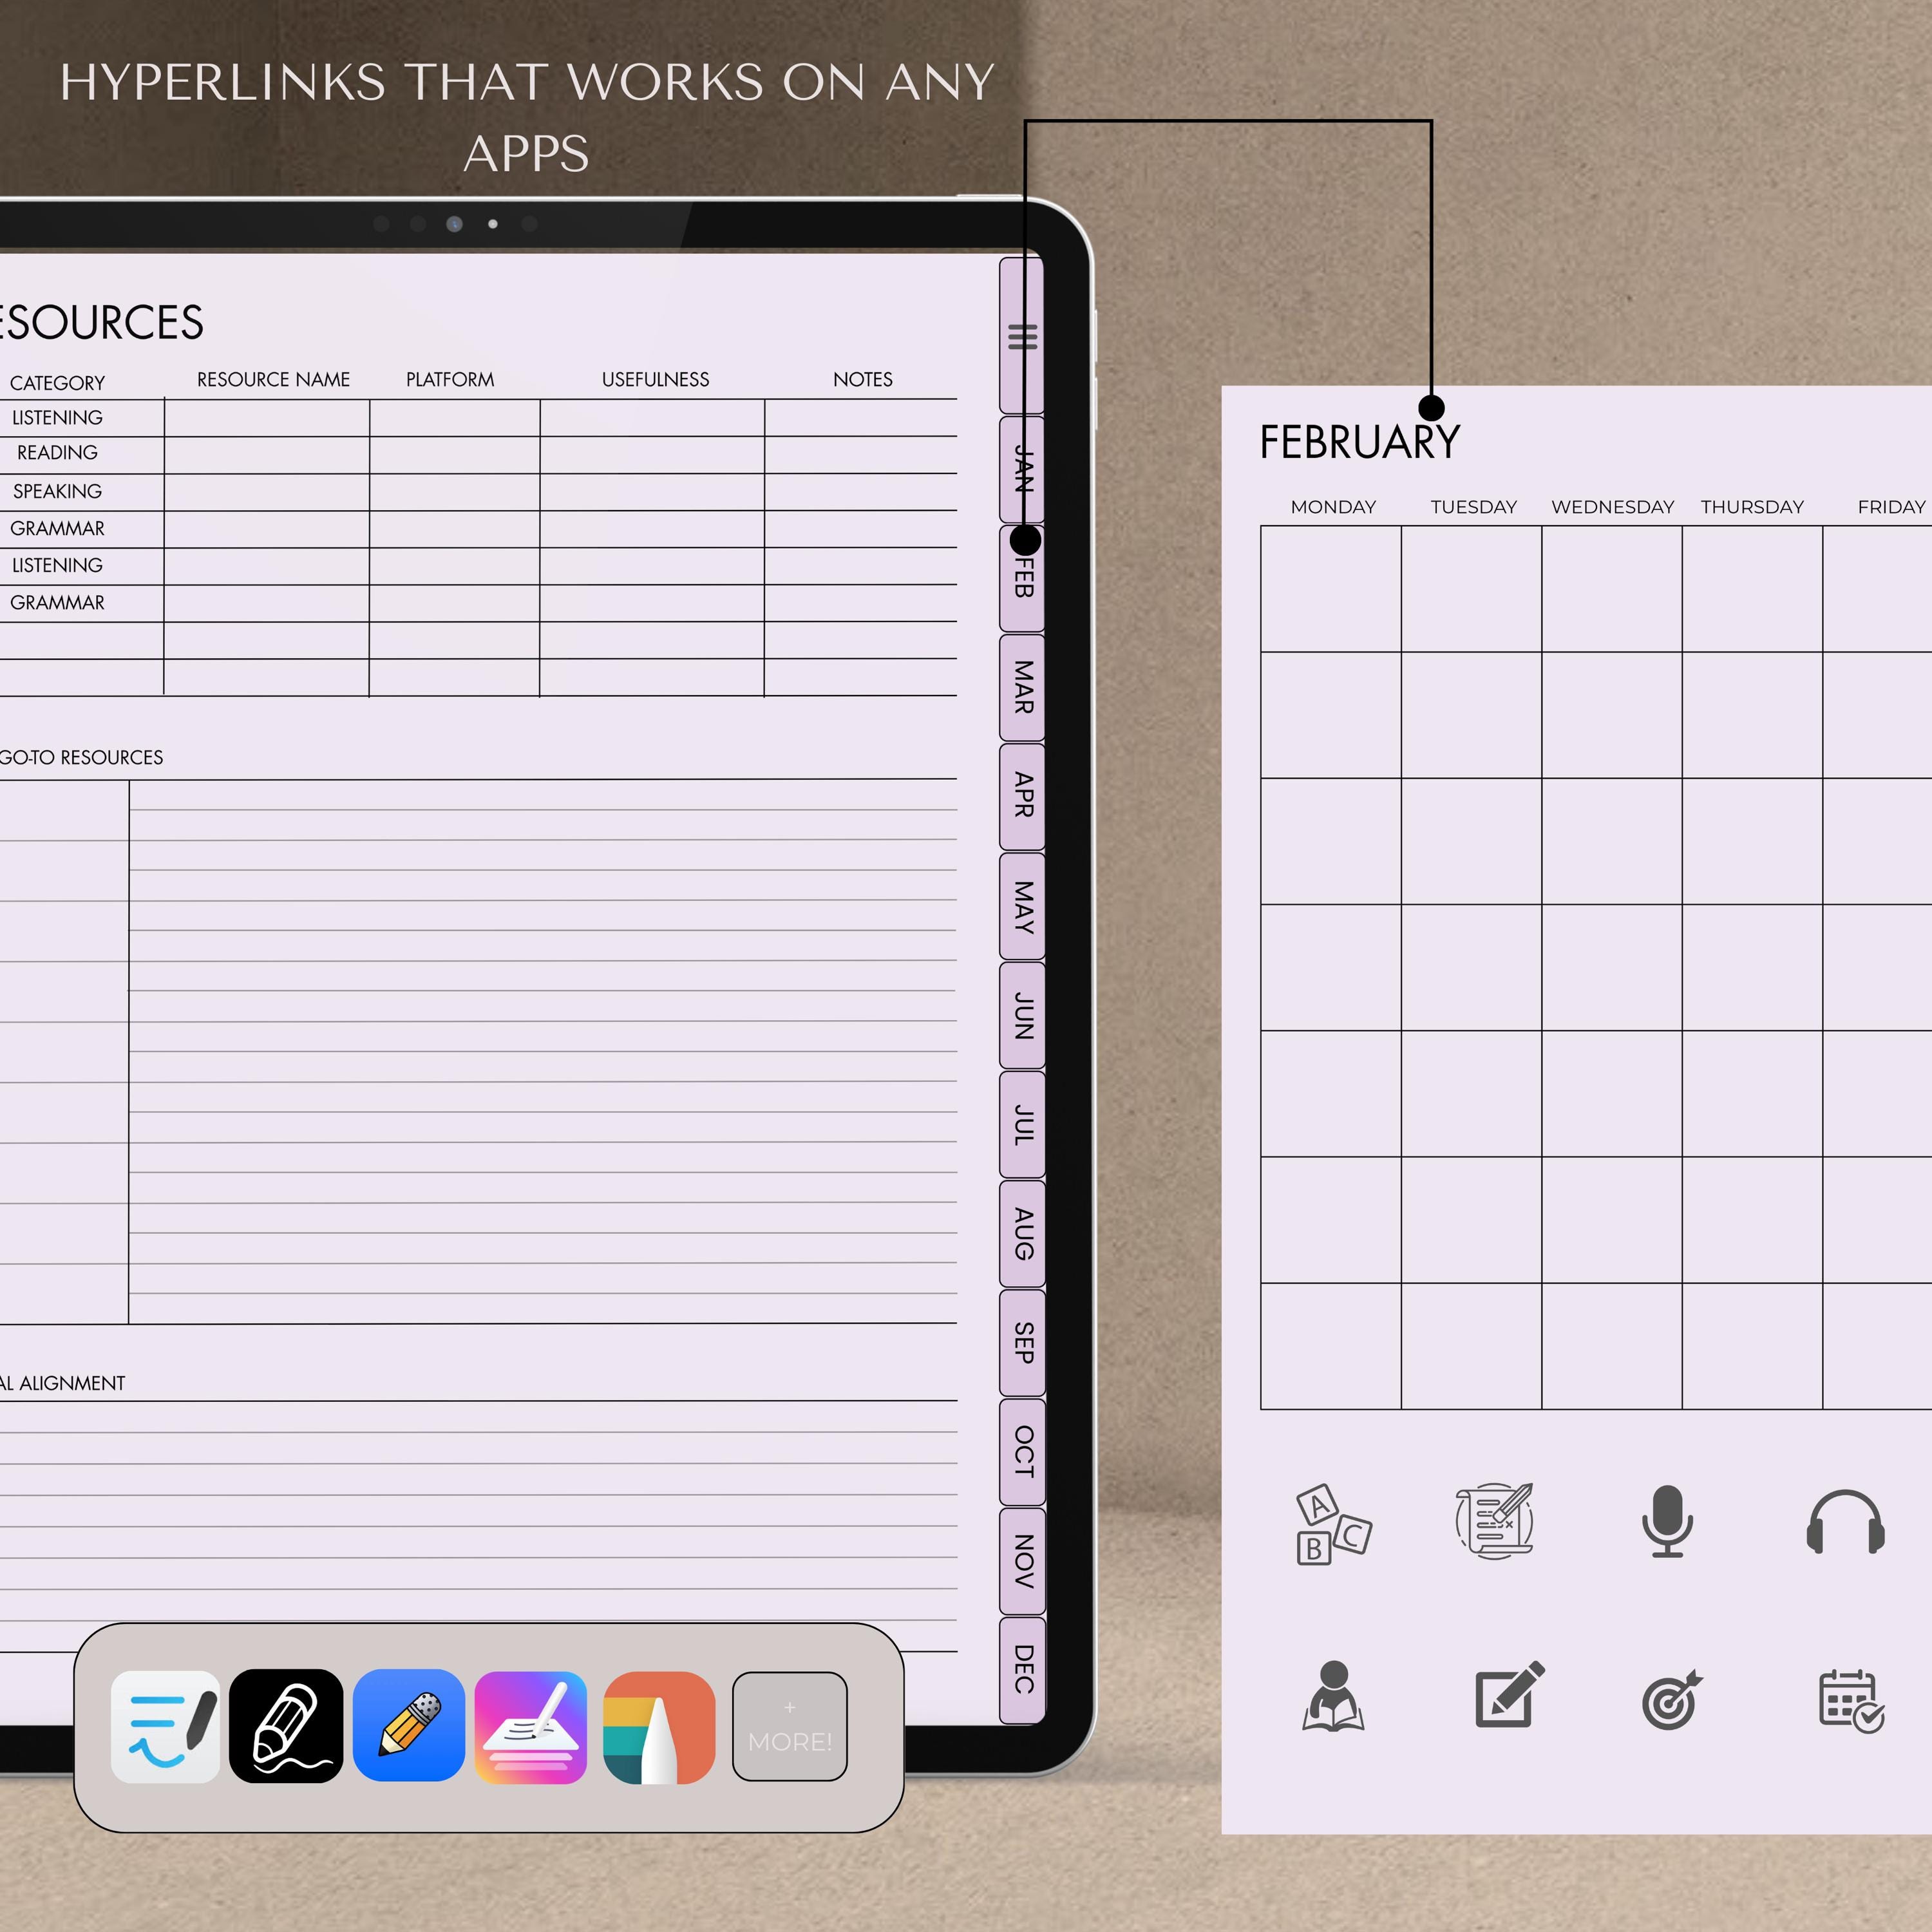
Task: Click the ABC blocks vocabulary icon
Action: coord(1333,1524)
